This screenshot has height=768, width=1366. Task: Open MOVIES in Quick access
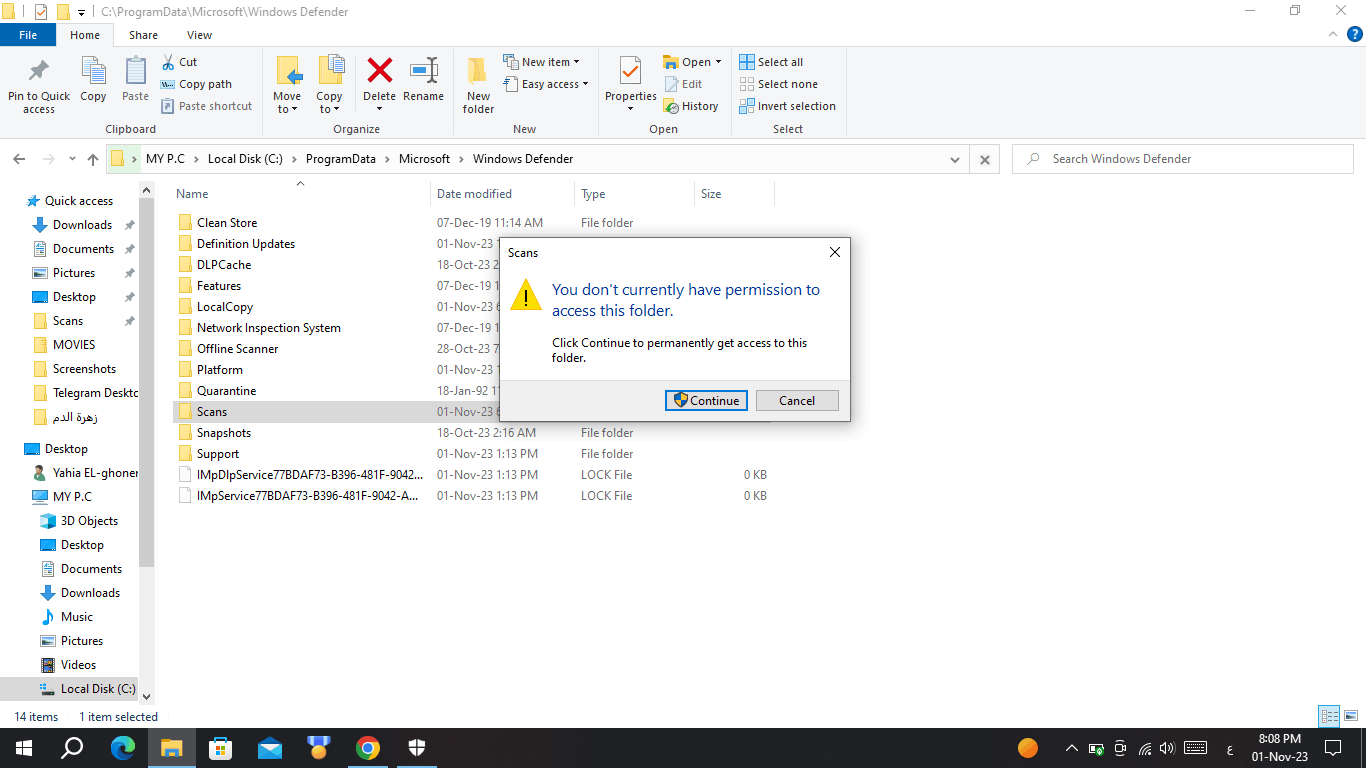coord(74,345)
